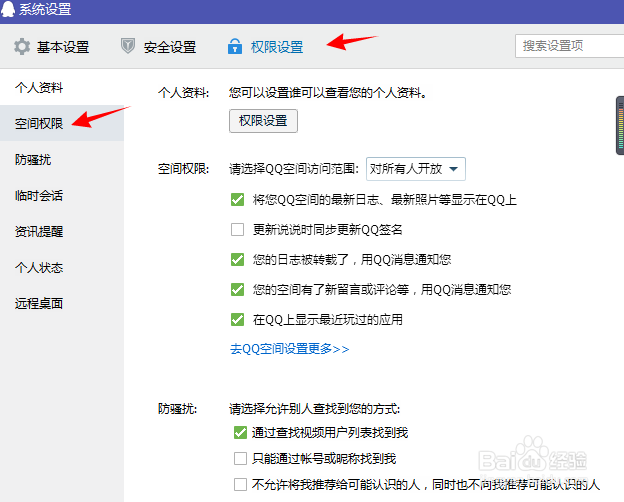Select 远程桌面 in the sidebar
The width and height of the screenshot is (624, 502).
(x=39, y=303)
